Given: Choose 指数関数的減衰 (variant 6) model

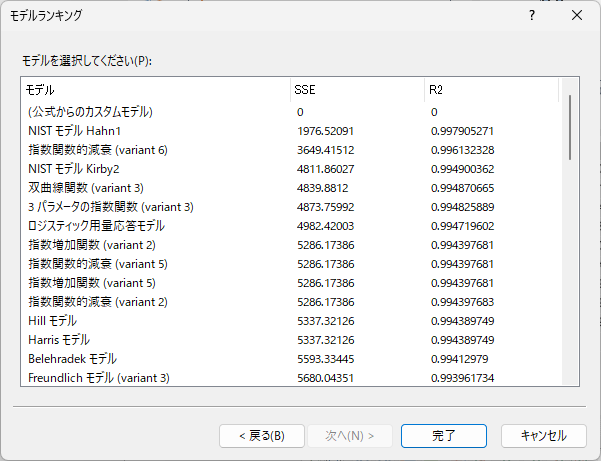Looking at the screenshot, I should [97, 150].
